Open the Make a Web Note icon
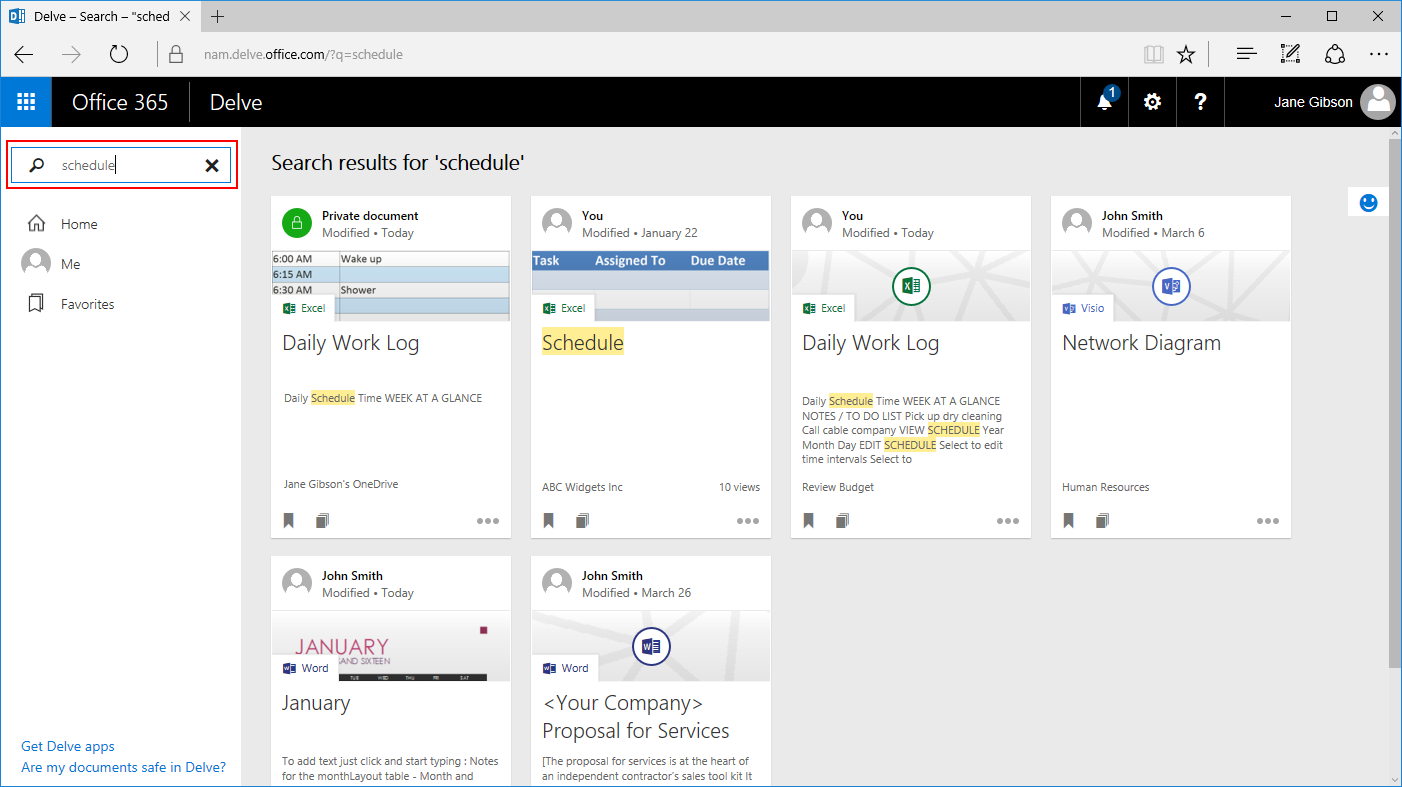1402x787 pixels. click(x=1290, y=54)
